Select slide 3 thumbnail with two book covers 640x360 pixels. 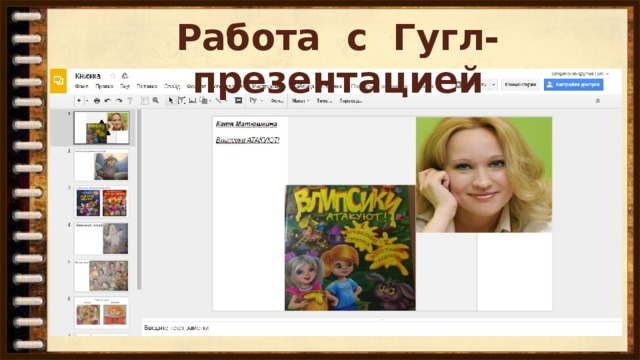point(102,202)
